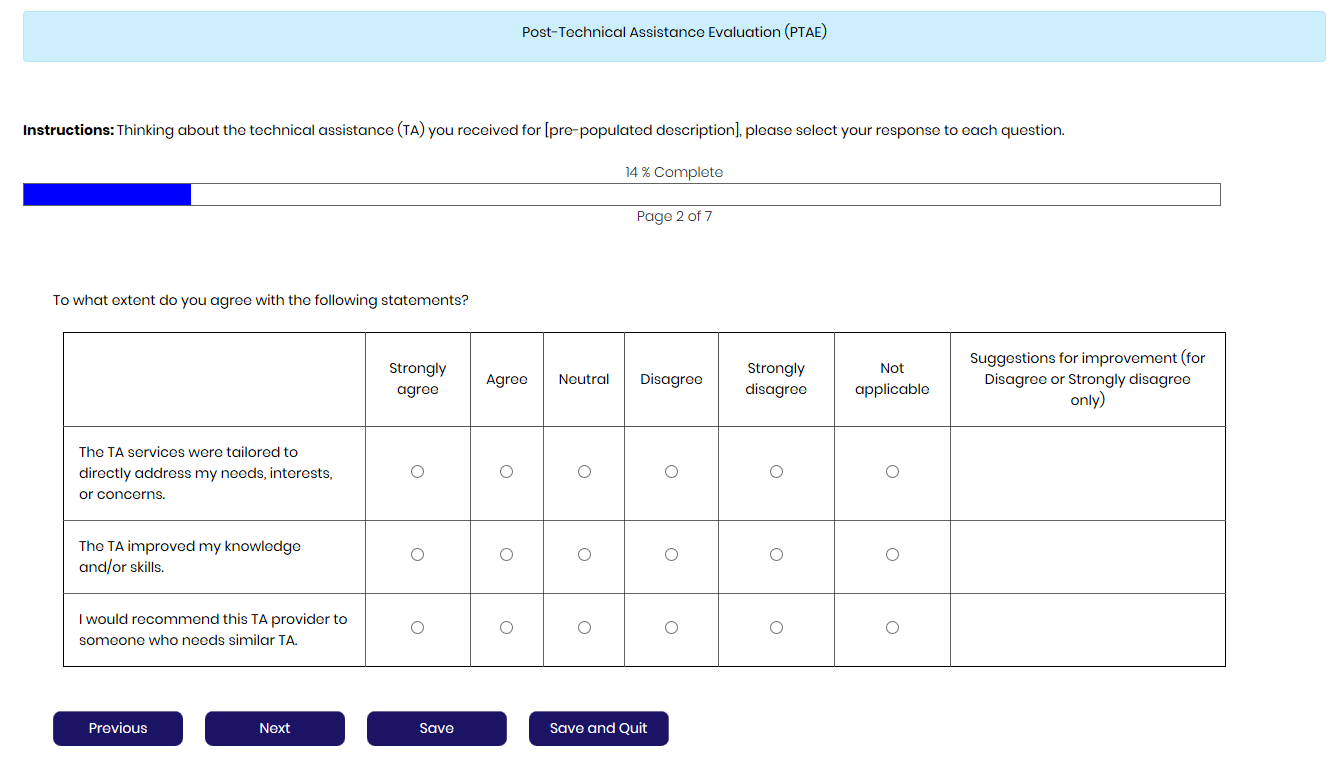
Task: Pick Strongly agree for recommend TA provider
Action: [417, 628]
